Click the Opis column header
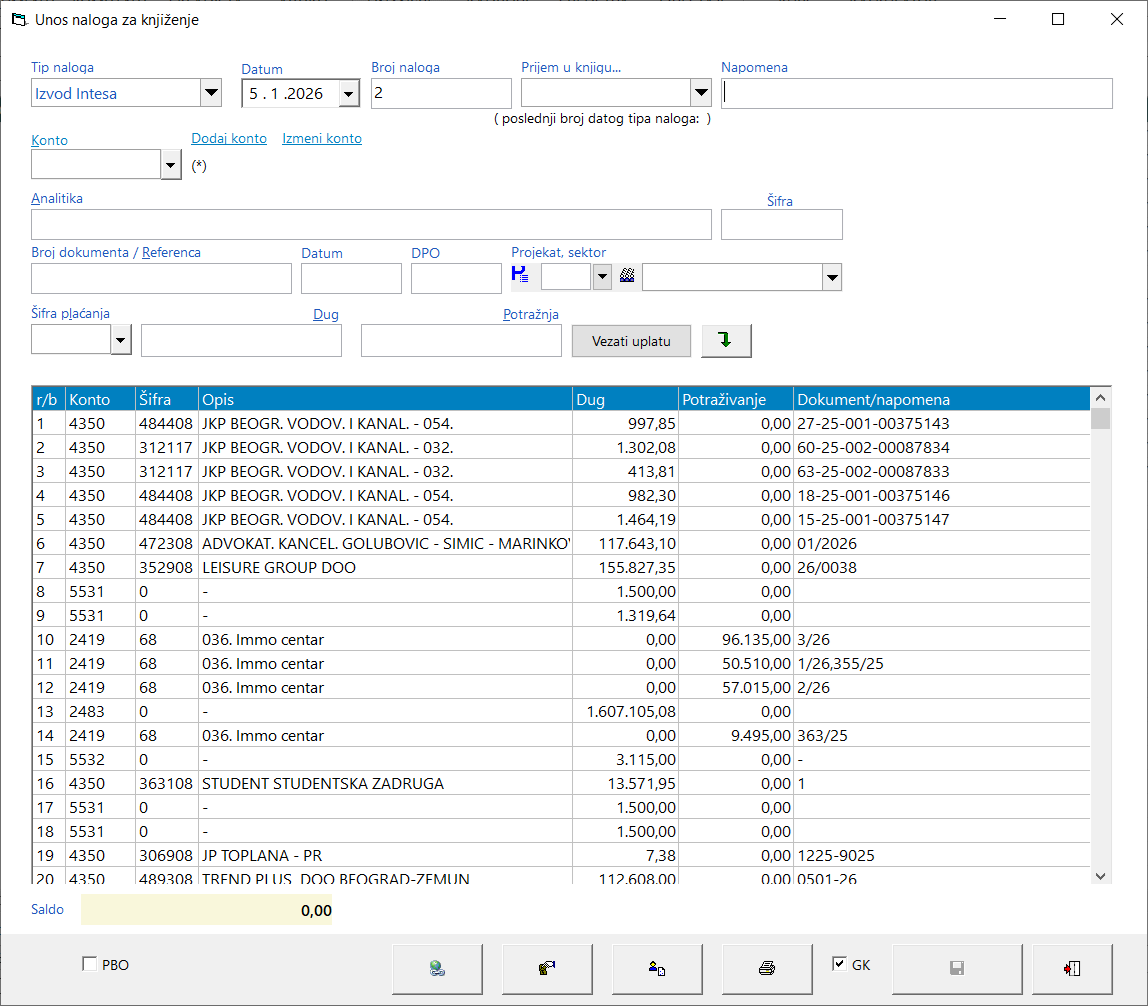1148x1006 pixels. [385, 400]
